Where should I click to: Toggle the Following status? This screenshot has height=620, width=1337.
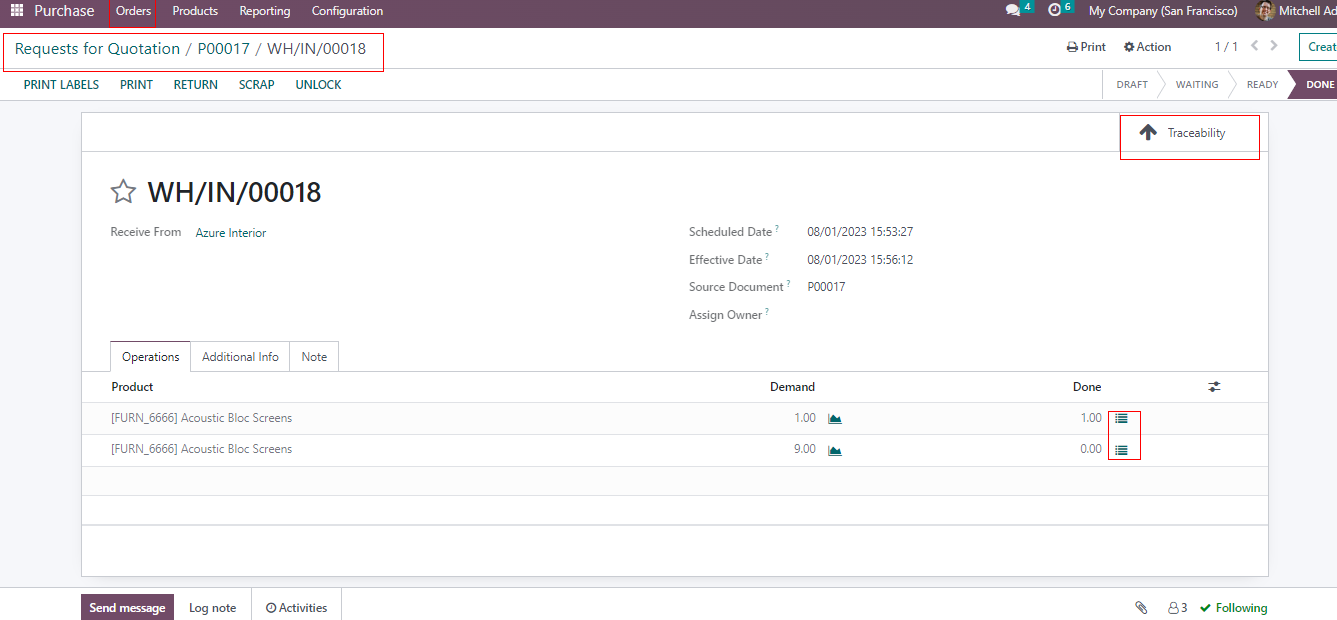1233,608
